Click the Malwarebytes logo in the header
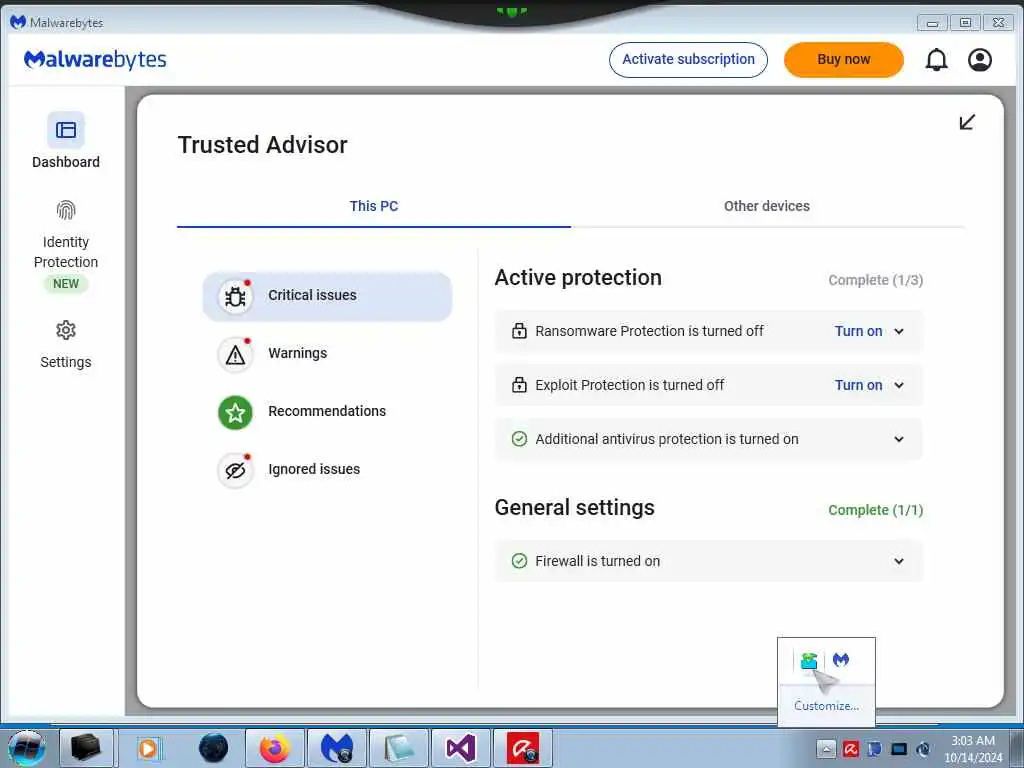The width and height of the screenshot is (1024, 768). [95, 59]
